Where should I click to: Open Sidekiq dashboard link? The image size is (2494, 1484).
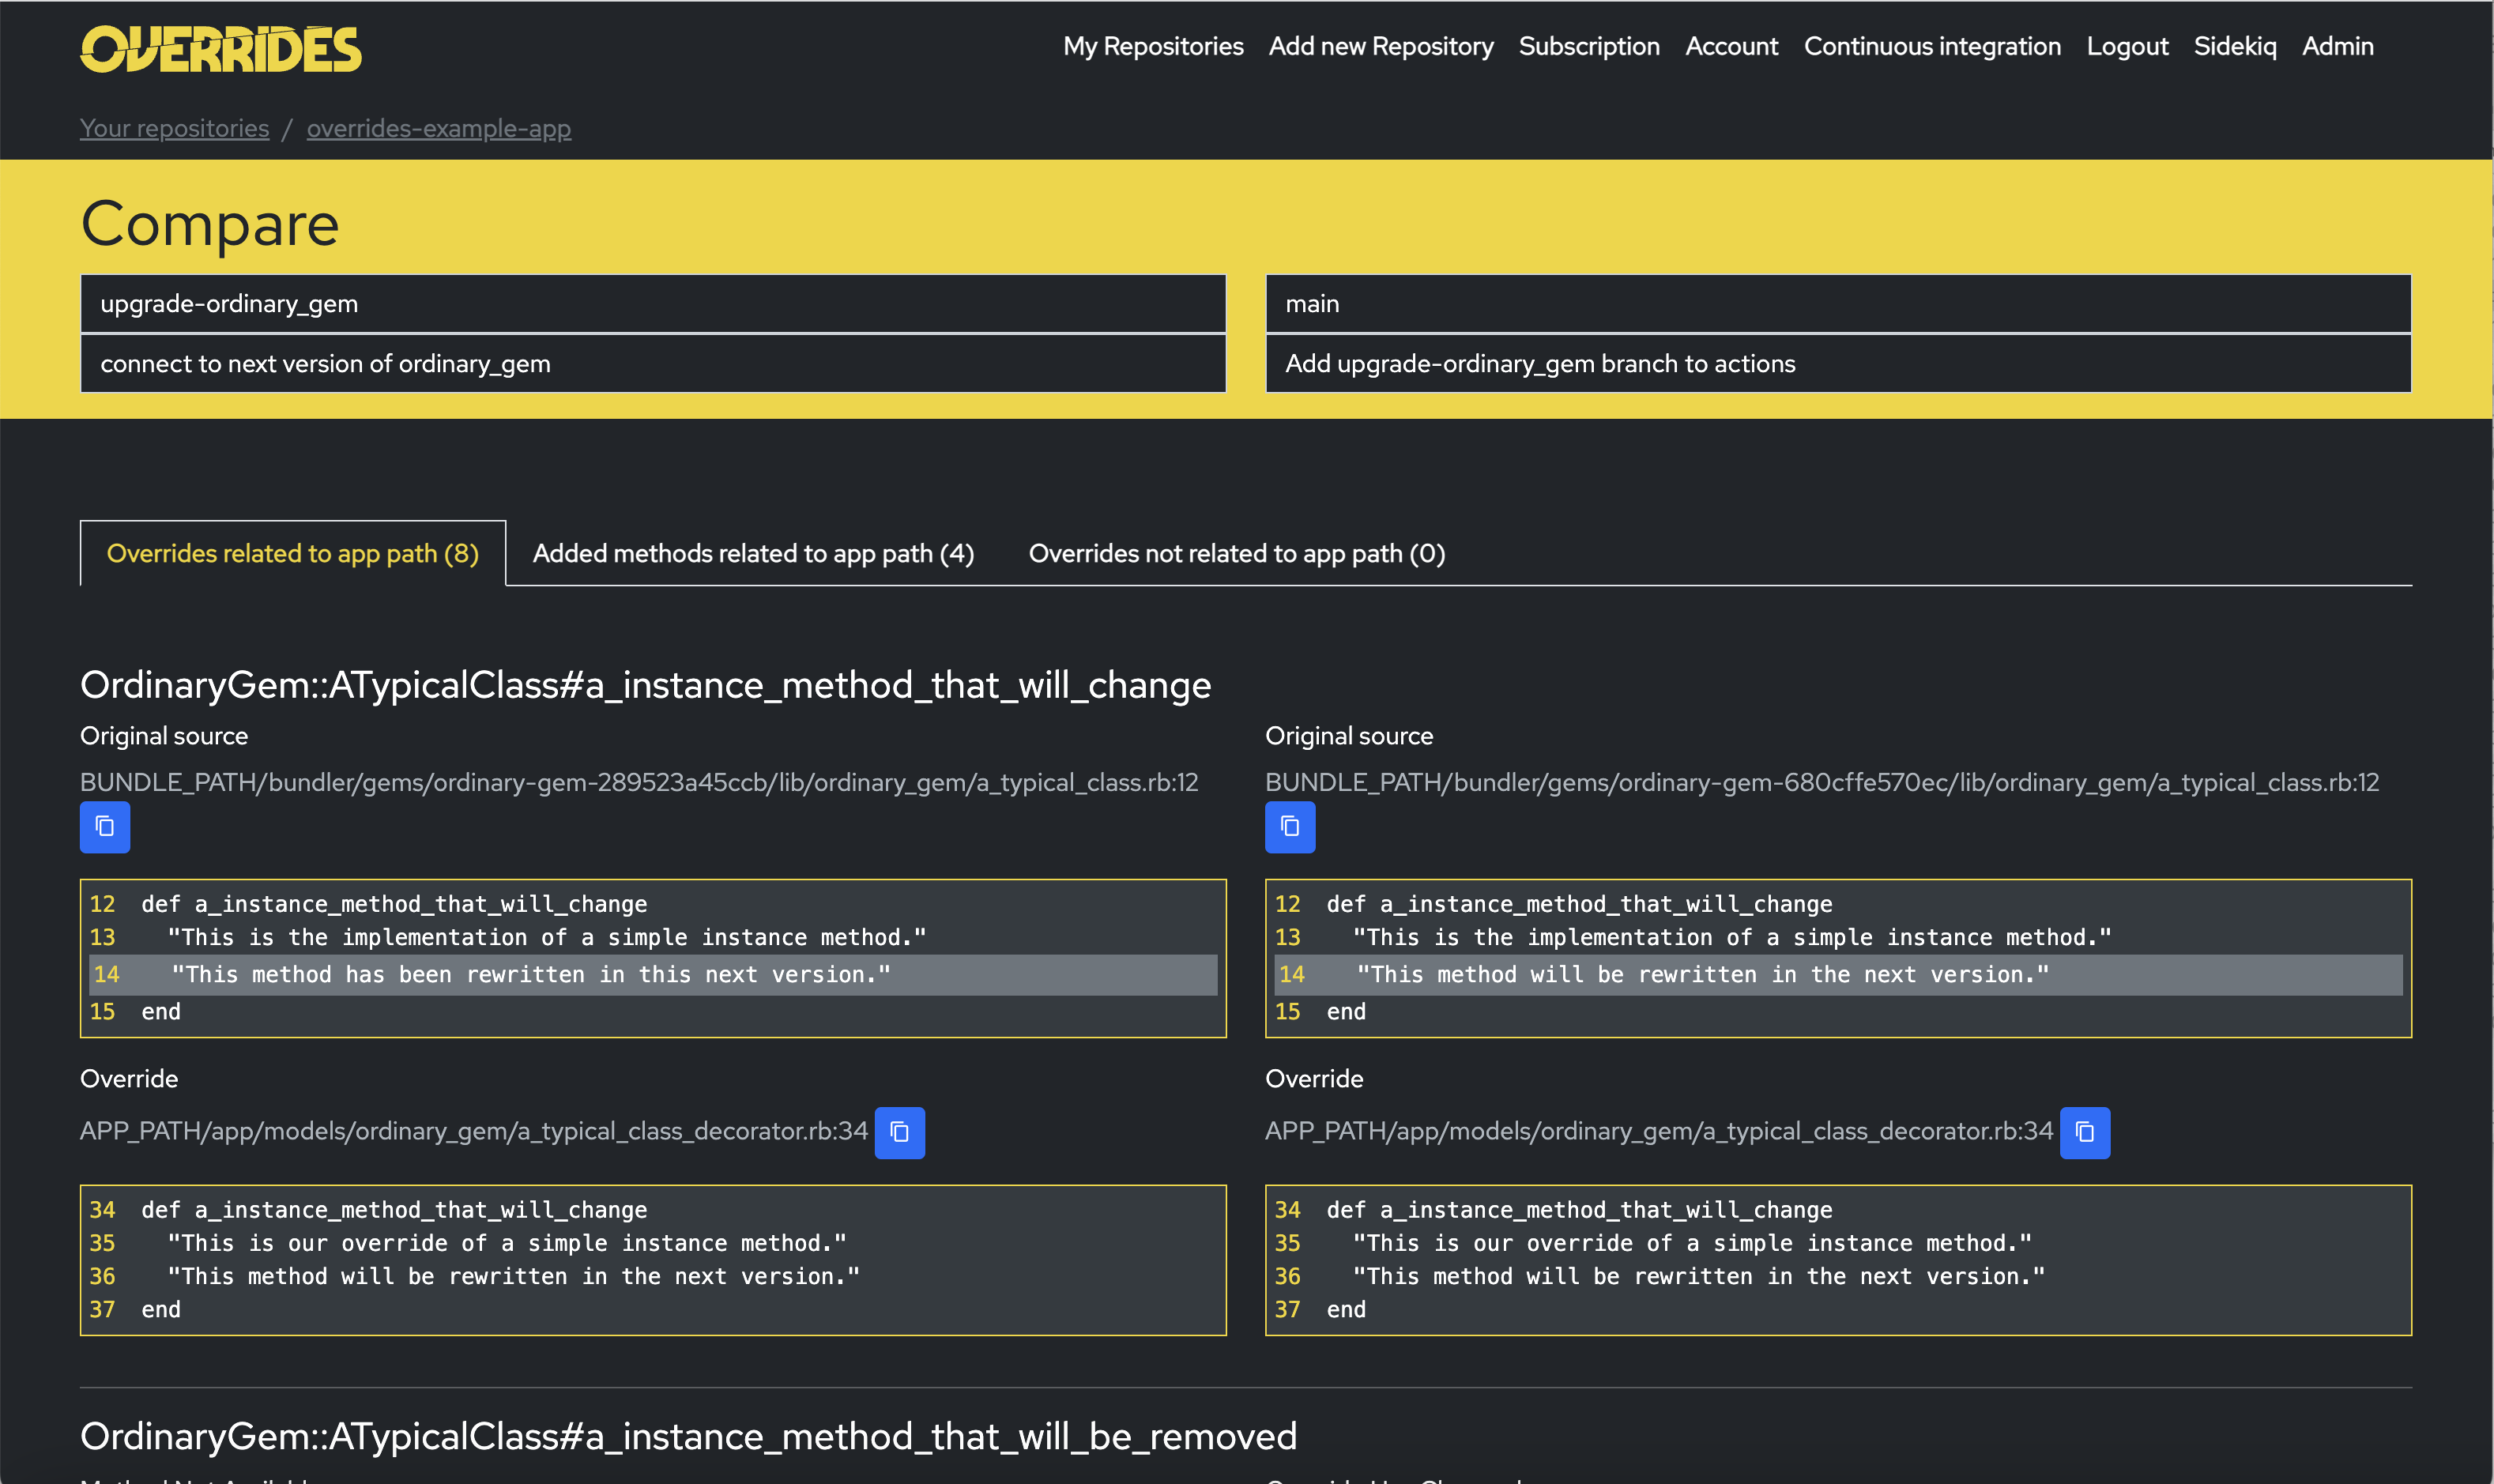tap(2235, 46)
